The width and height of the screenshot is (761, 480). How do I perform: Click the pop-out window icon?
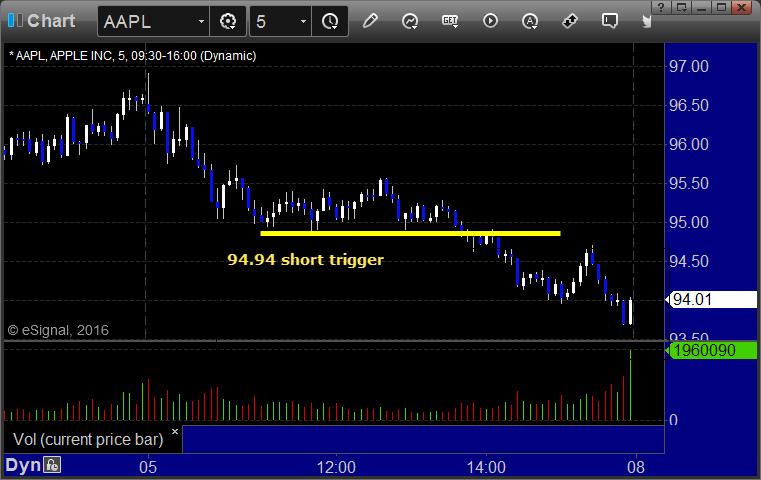(682, 7)
